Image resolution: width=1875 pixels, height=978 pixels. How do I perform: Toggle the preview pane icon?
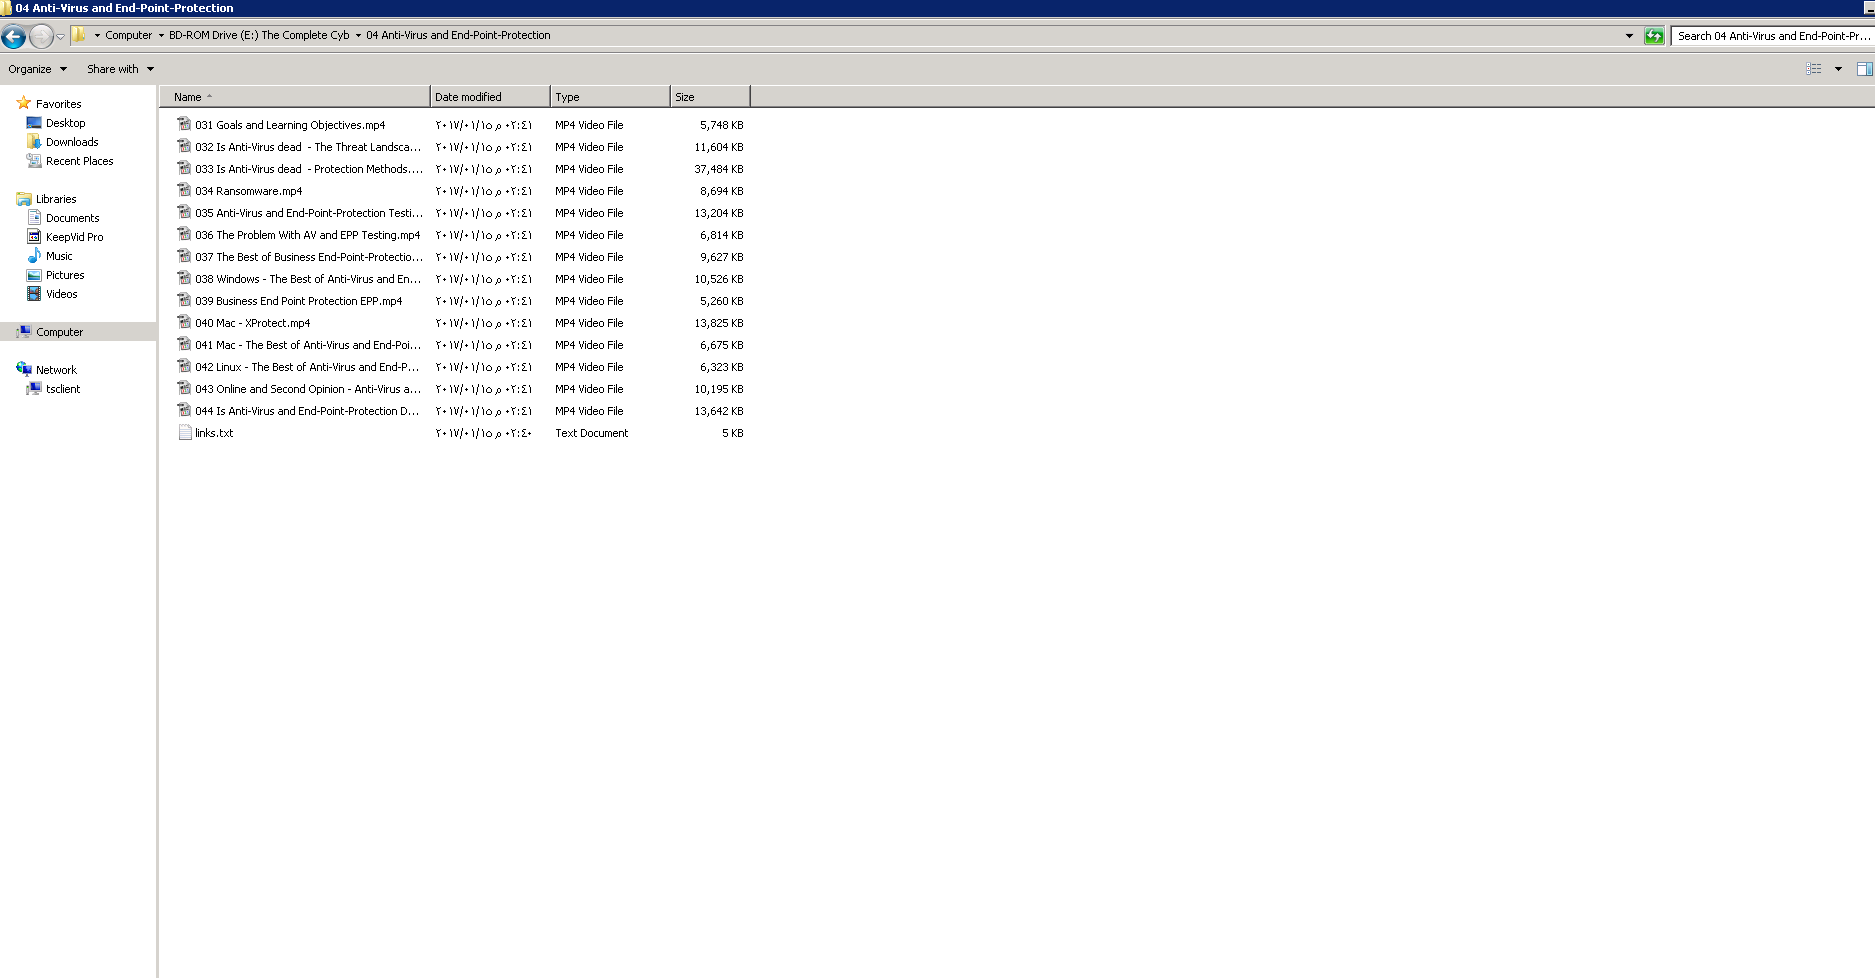click(x=1864, y=69)
